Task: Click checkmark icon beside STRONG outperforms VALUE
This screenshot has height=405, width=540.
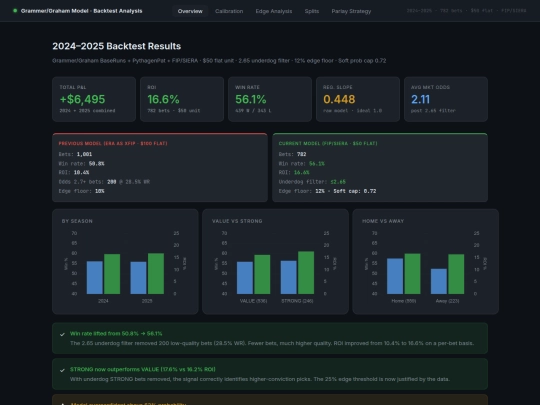Action: coord(62,370)
